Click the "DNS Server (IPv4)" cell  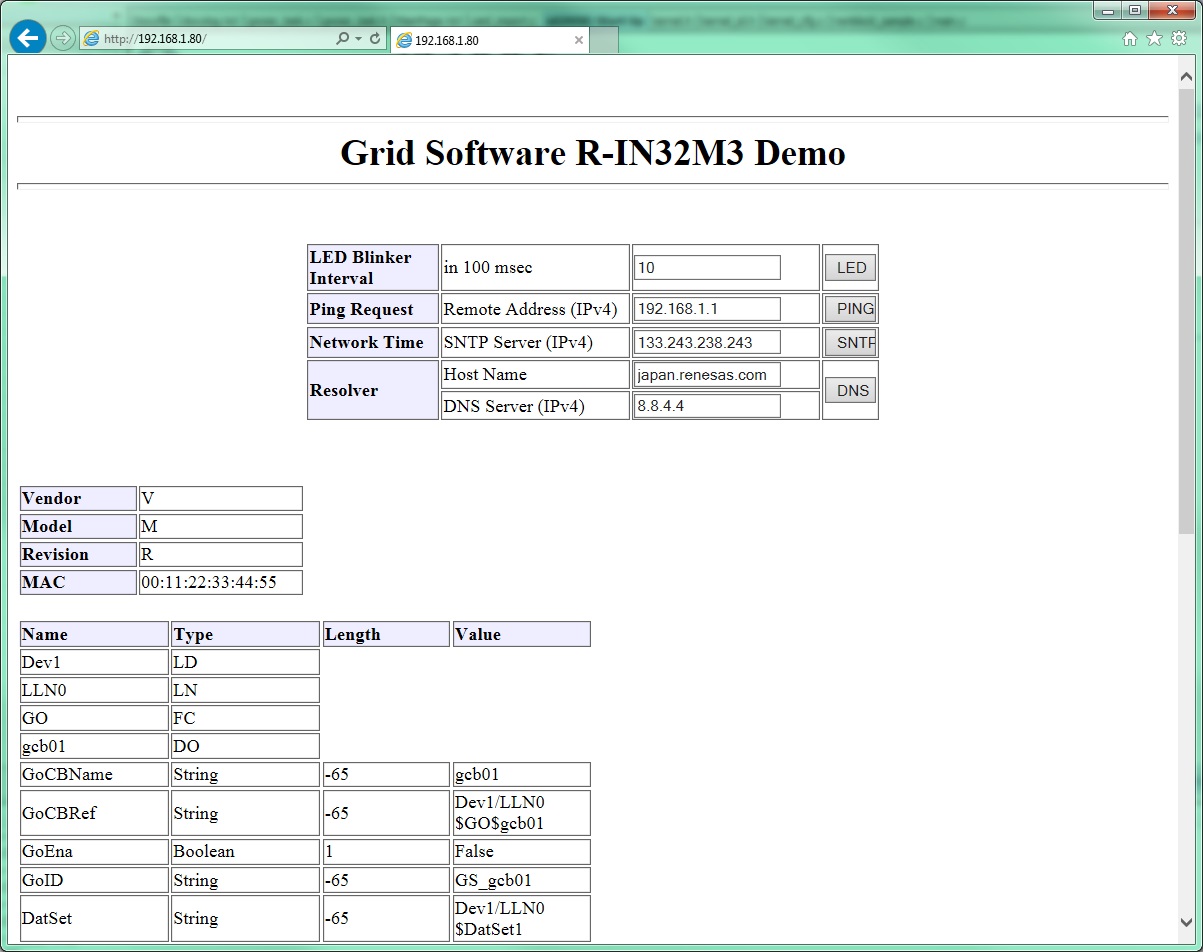(x=535, y=406)
